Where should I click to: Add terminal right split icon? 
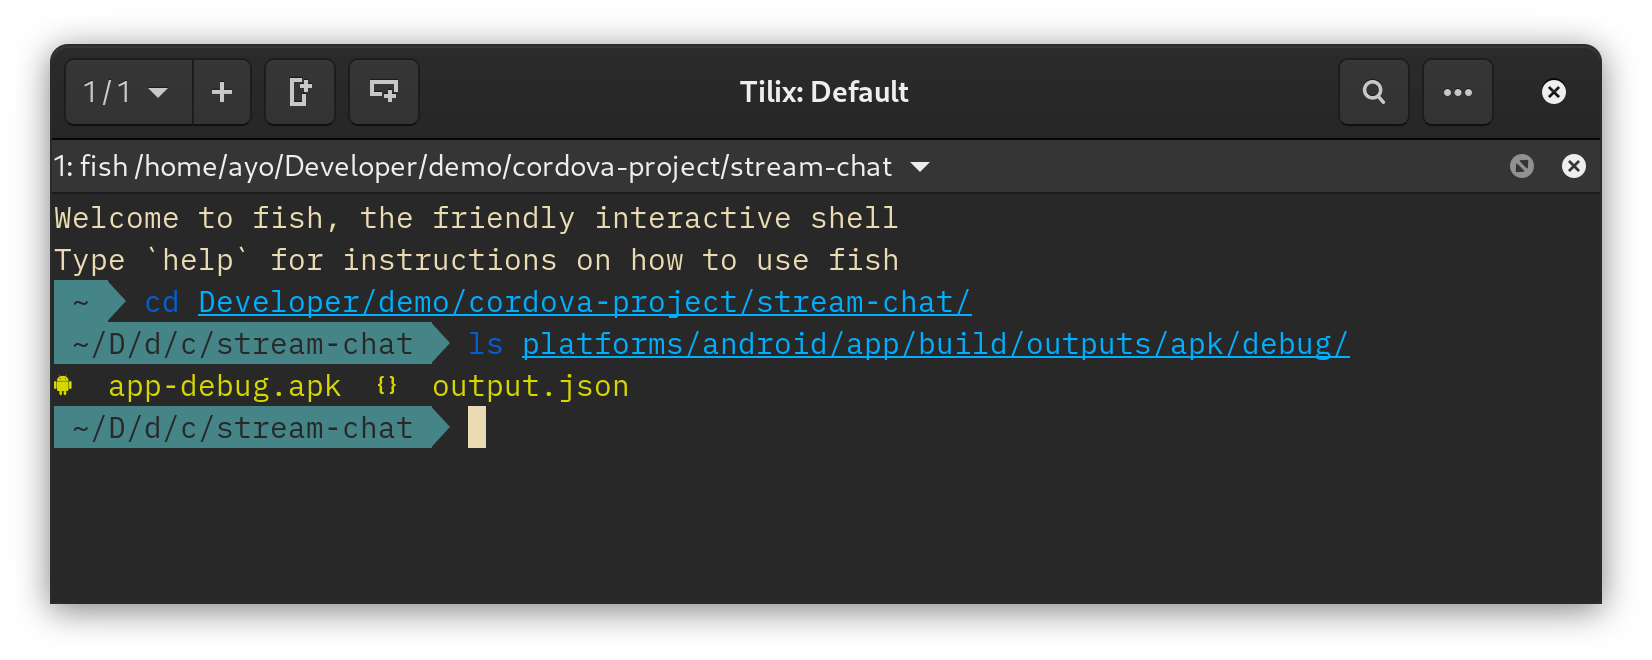coord(300,92)
